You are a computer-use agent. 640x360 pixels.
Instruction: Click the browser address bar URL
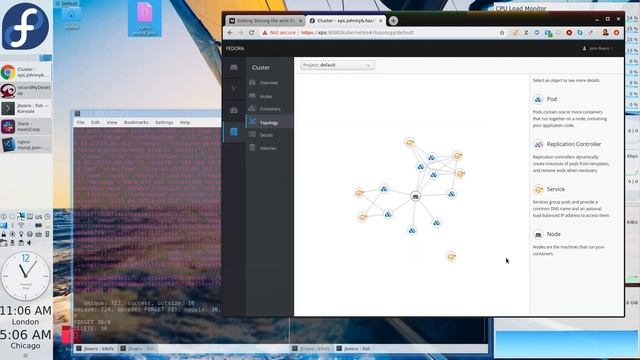click(358, 33)
